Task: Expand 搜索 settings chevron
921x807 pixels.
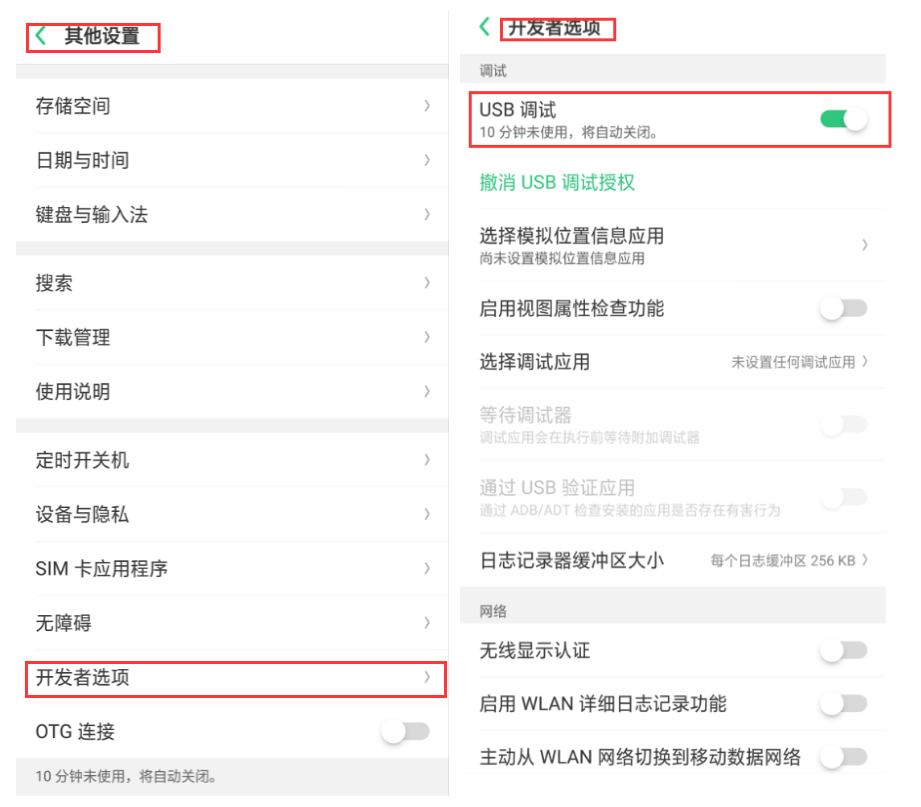Action: tap(427, 283)
